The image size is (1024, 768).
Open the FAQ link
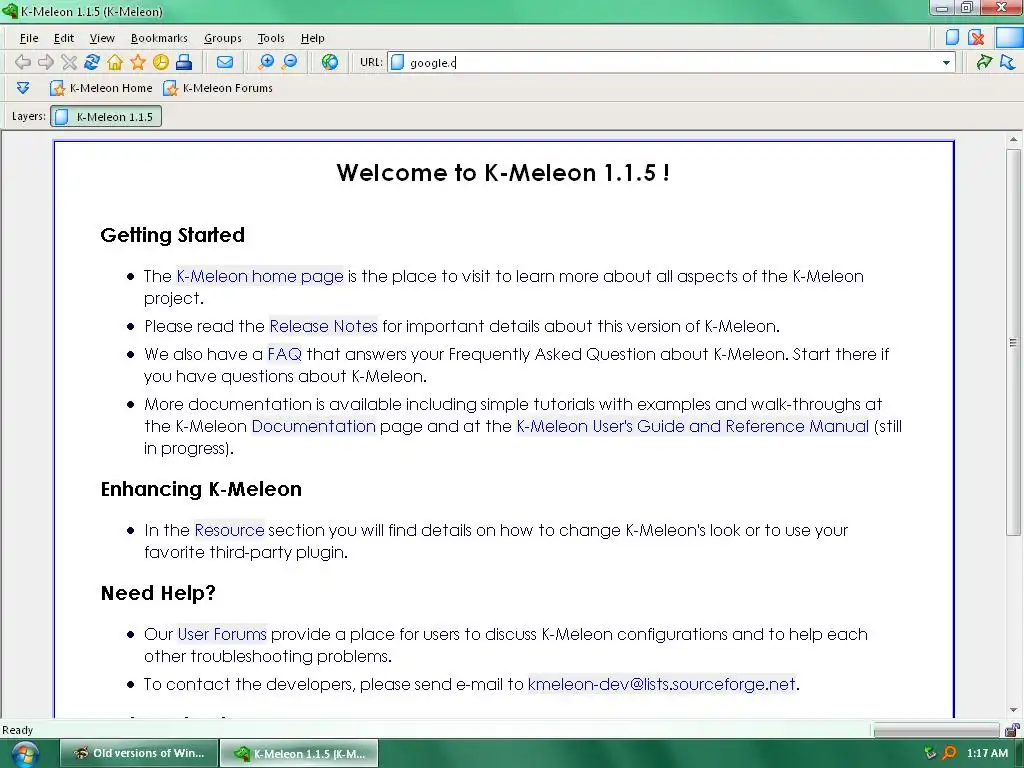click(285, 354)
